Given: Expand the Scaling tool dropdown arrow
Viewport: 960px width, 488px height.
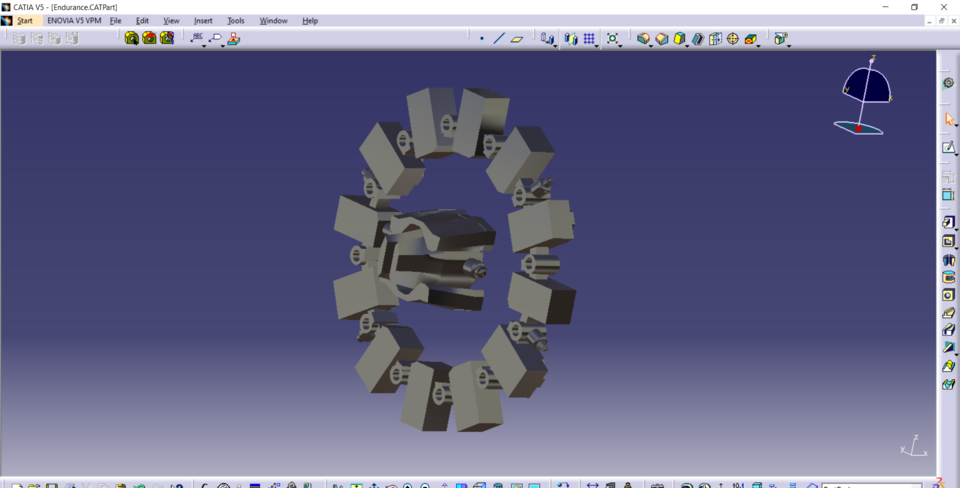Looking at the screenshot, I should point(620,47).
